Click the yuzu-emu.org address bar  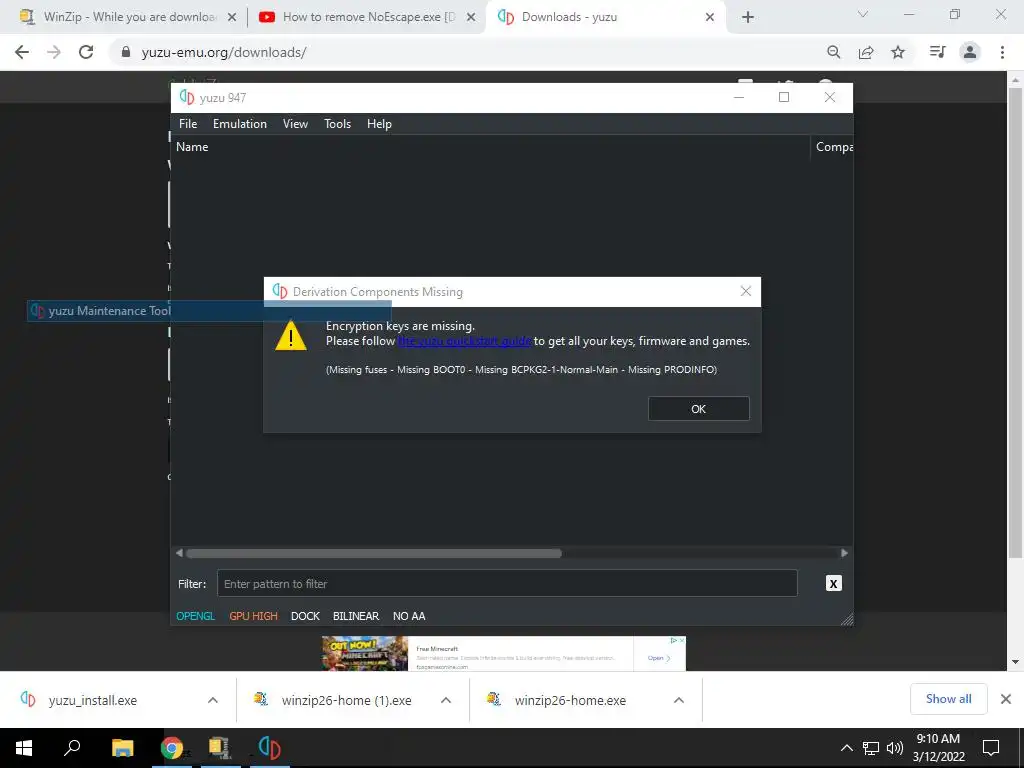pyautogui.click(x=223, y=52)
